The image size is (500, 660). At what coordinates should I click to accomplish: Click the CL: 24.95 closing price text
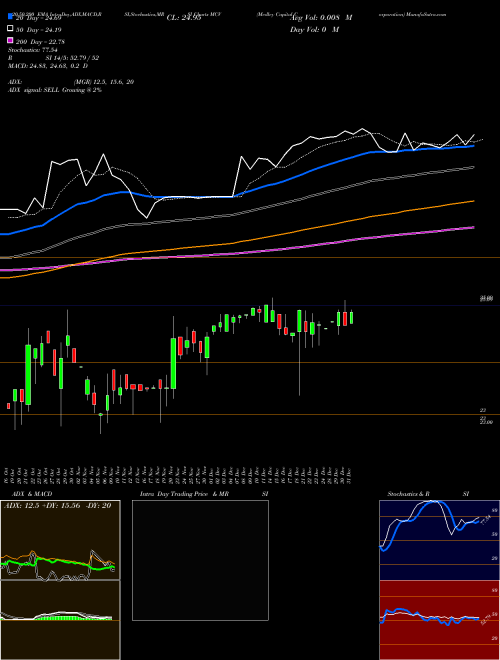(x=184, y=18)
